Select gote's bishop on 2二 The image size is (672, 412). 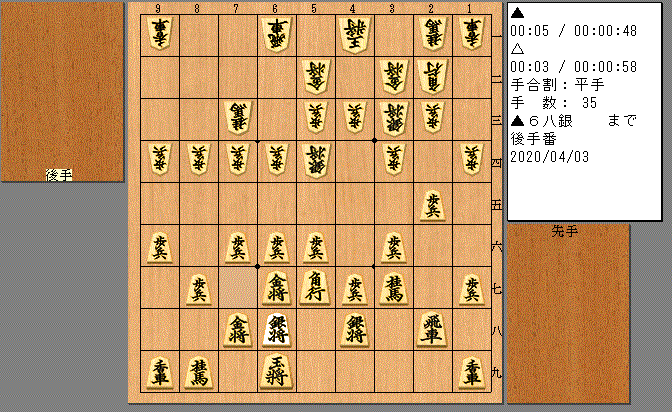click(x=432, y=76)
